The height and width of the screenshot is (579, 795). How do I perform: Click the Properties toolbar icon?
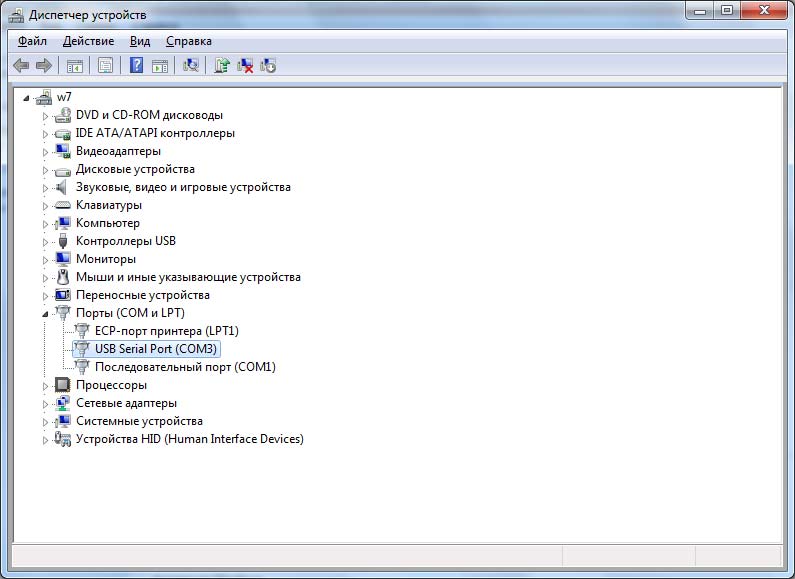[103, 65]
